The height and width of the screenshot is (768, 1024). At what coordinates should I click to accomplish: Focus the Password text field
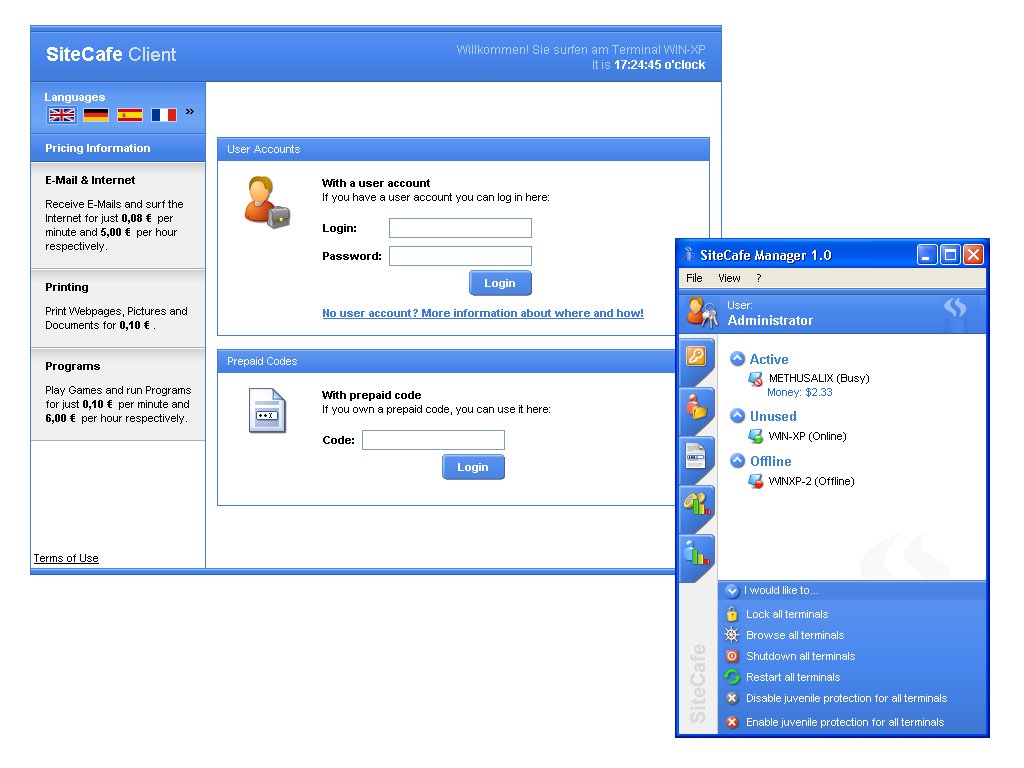(460, 256)
